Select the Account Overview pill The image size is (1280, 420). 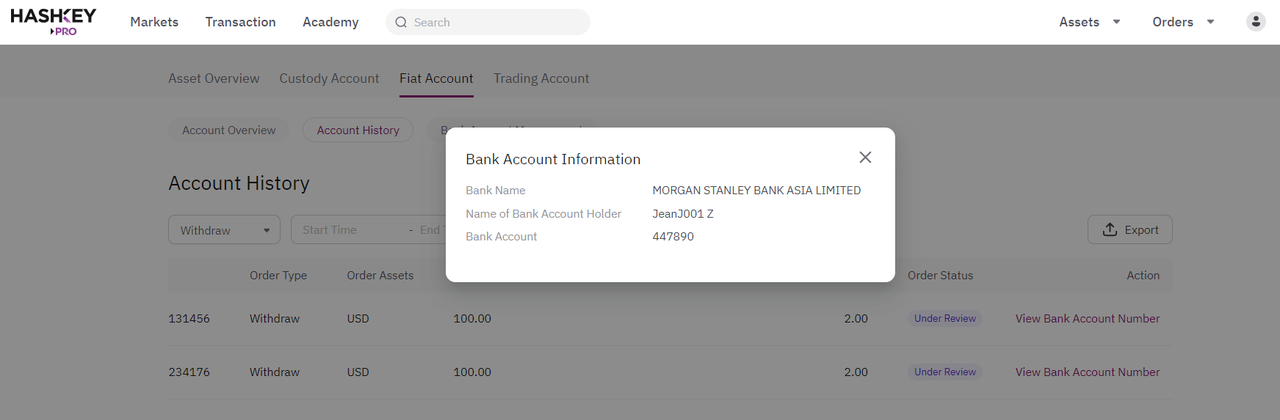[x=229, y=130]
